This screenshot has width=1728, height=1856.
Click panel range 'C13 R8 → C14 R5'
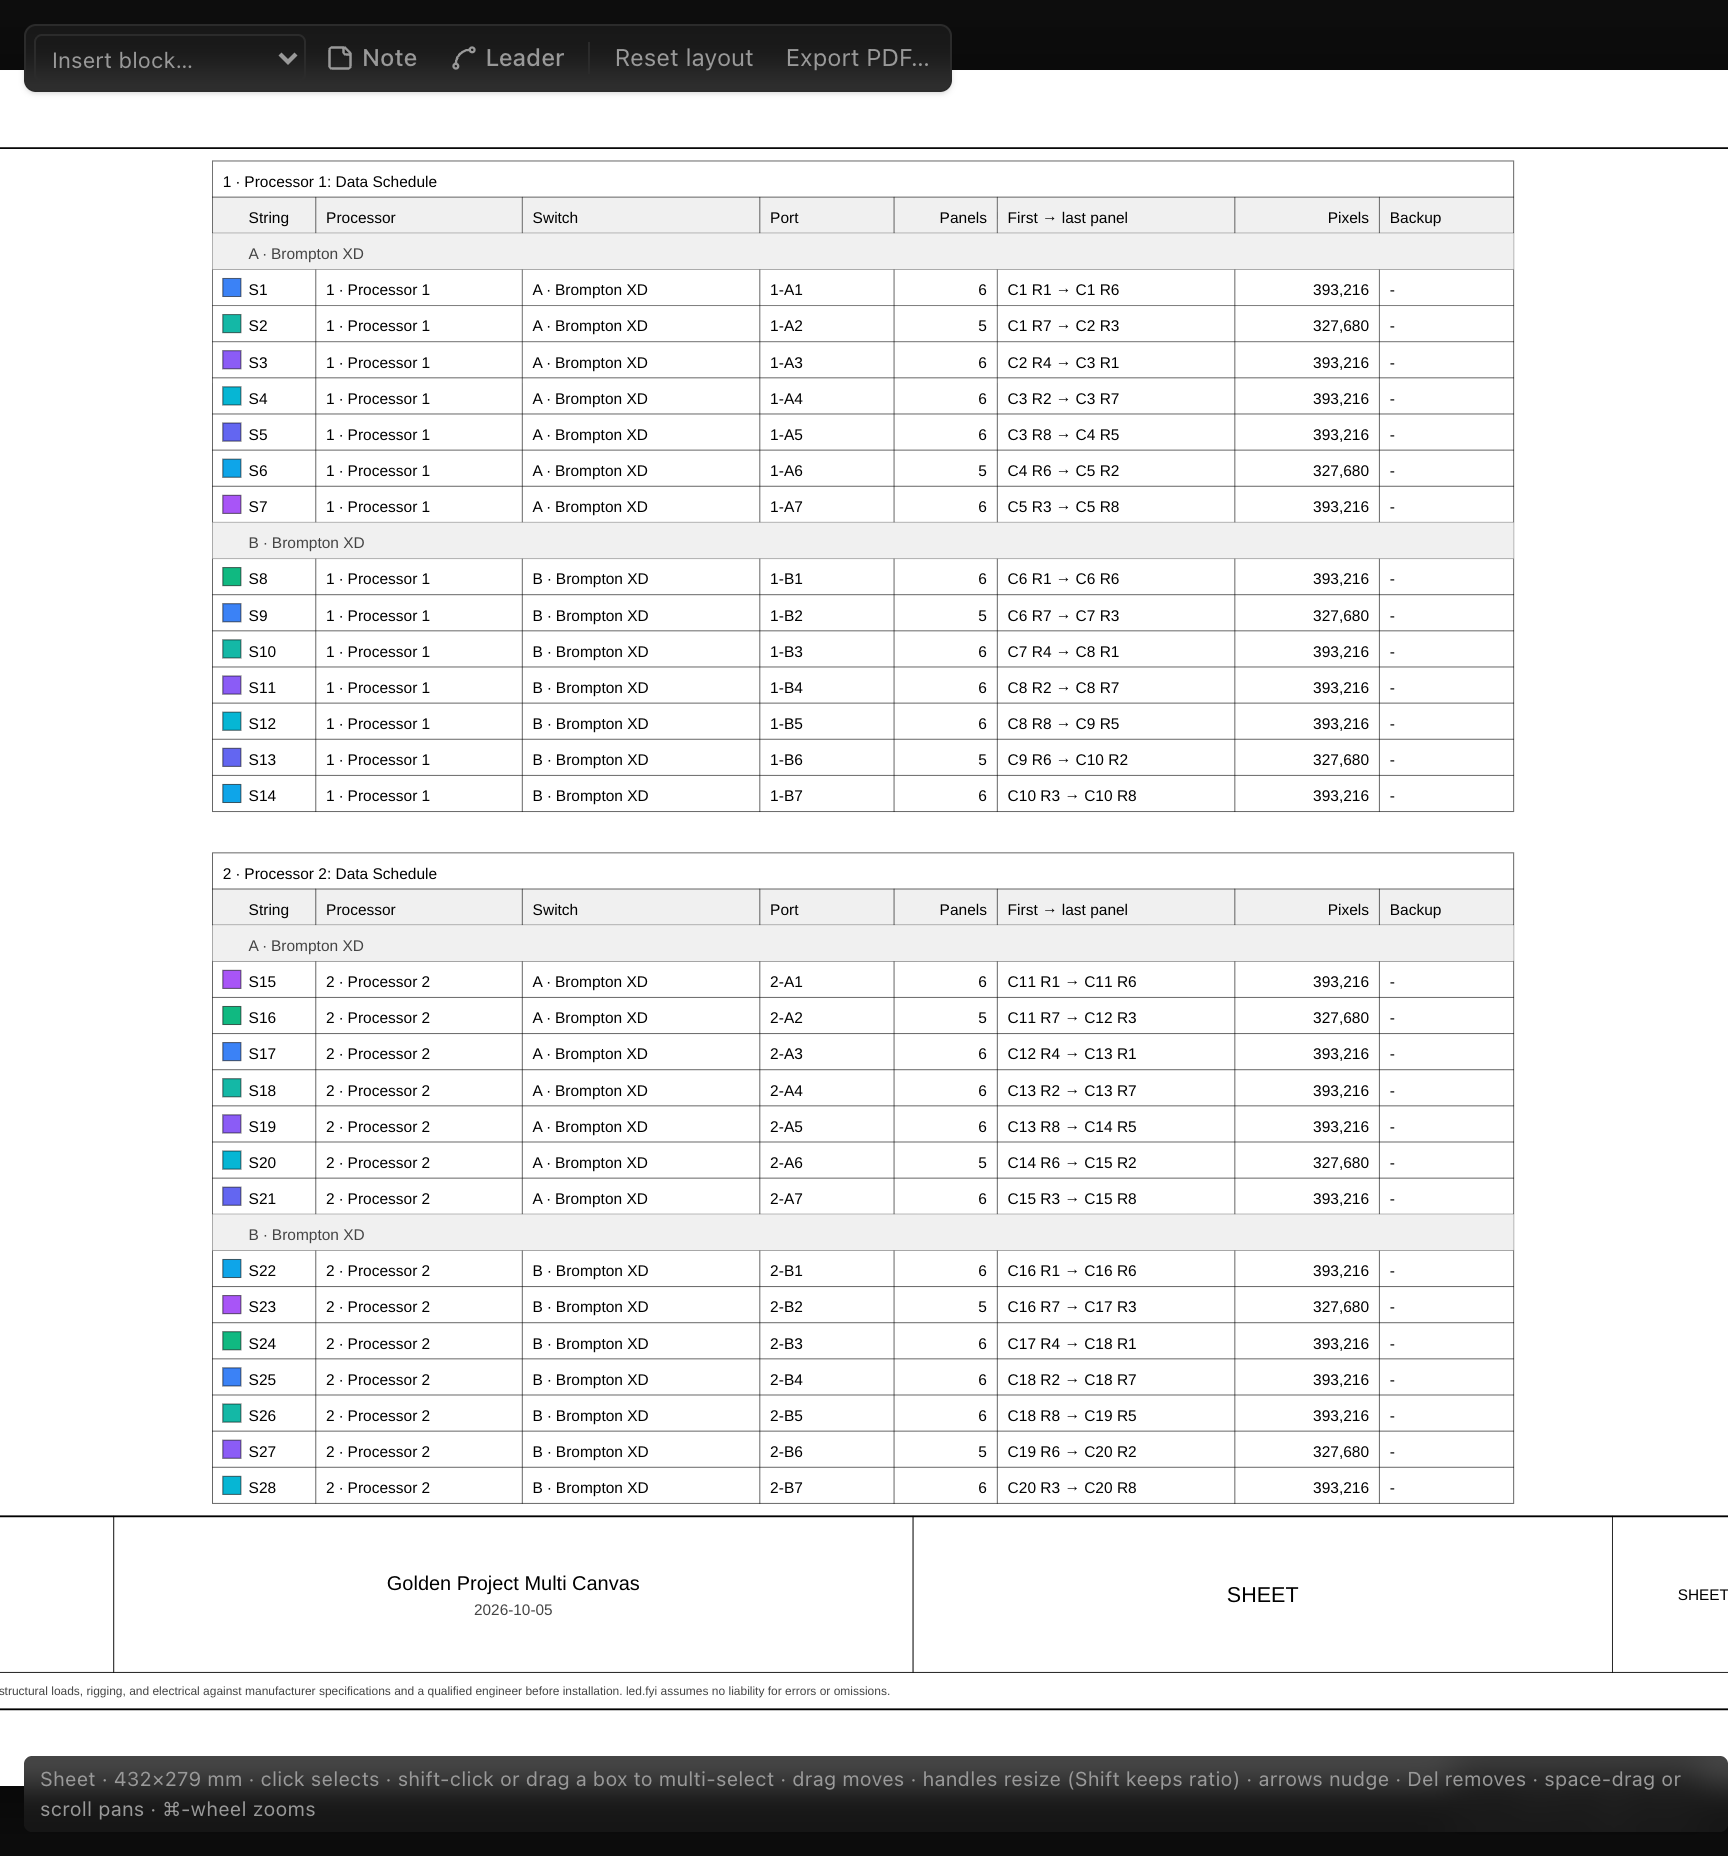point(1072,1127)
